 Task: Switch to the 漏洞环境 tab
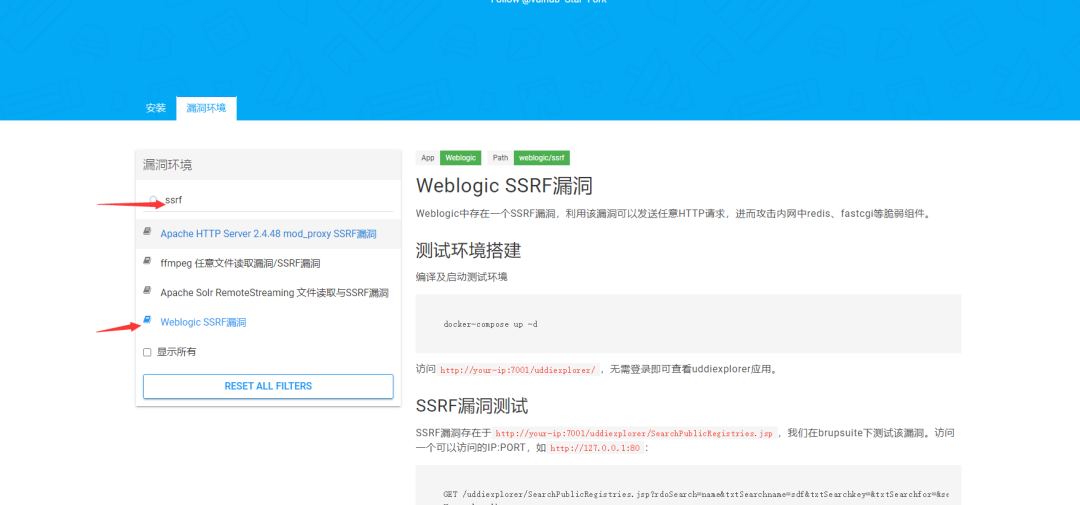(x=206, y=108)
